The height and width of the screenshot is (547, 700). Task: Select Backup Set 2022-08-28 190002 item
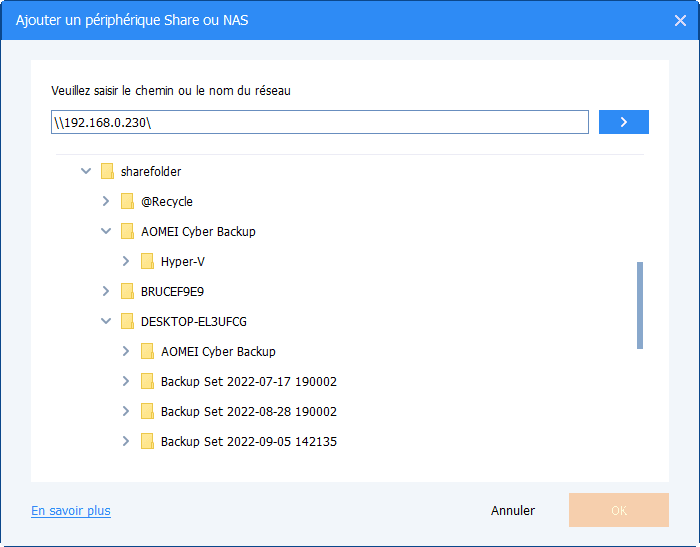tap(248, 412)
